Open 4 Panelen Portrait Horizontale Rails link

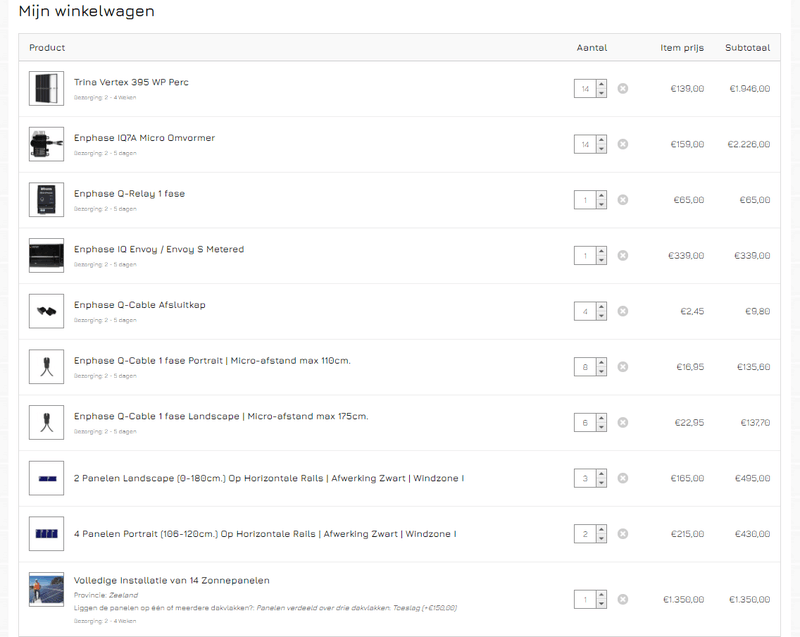[x=265, y=534]
